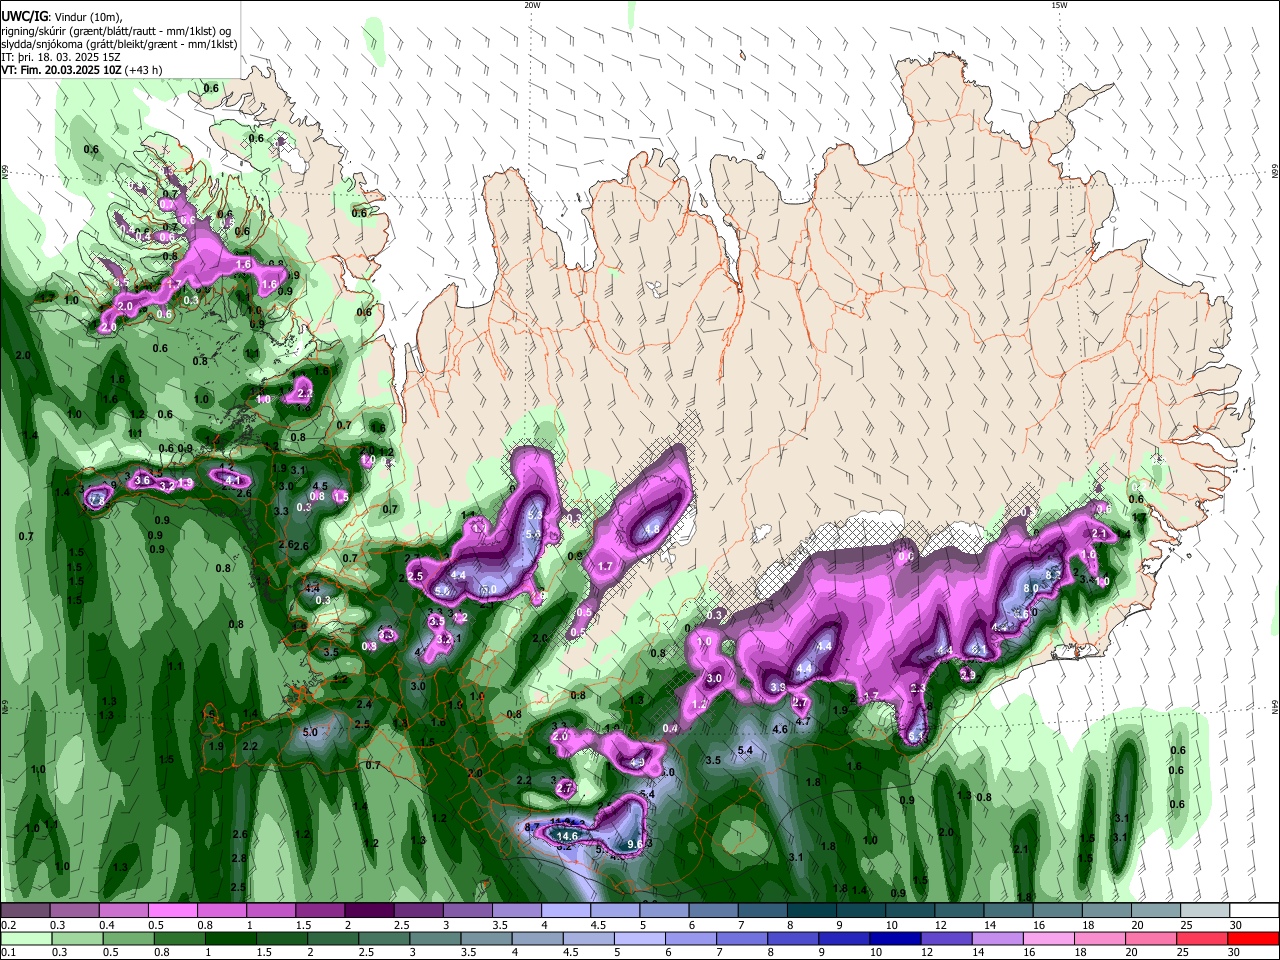Click the 'slydda/snjókoma (grátt/bleikt/grænt - mm/1klst)' line

tap(119, 44)
